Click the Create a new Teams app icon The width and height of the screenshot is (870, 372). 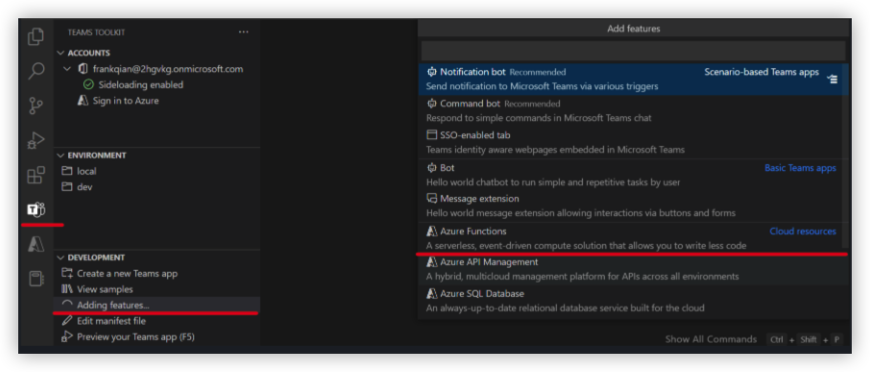(67, 273)
